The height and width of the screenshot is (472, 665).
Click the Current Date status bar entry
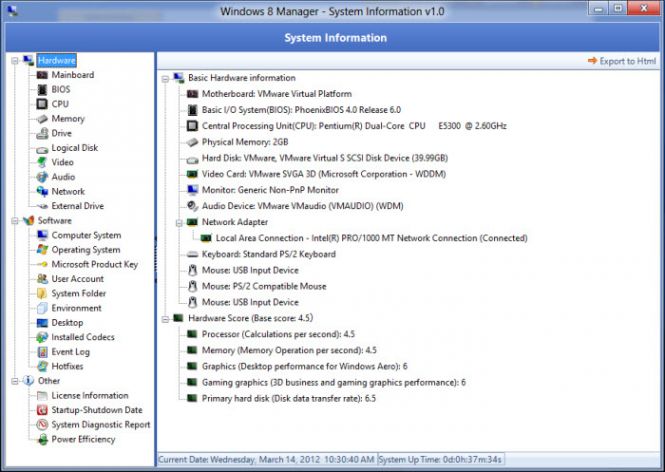266,460
